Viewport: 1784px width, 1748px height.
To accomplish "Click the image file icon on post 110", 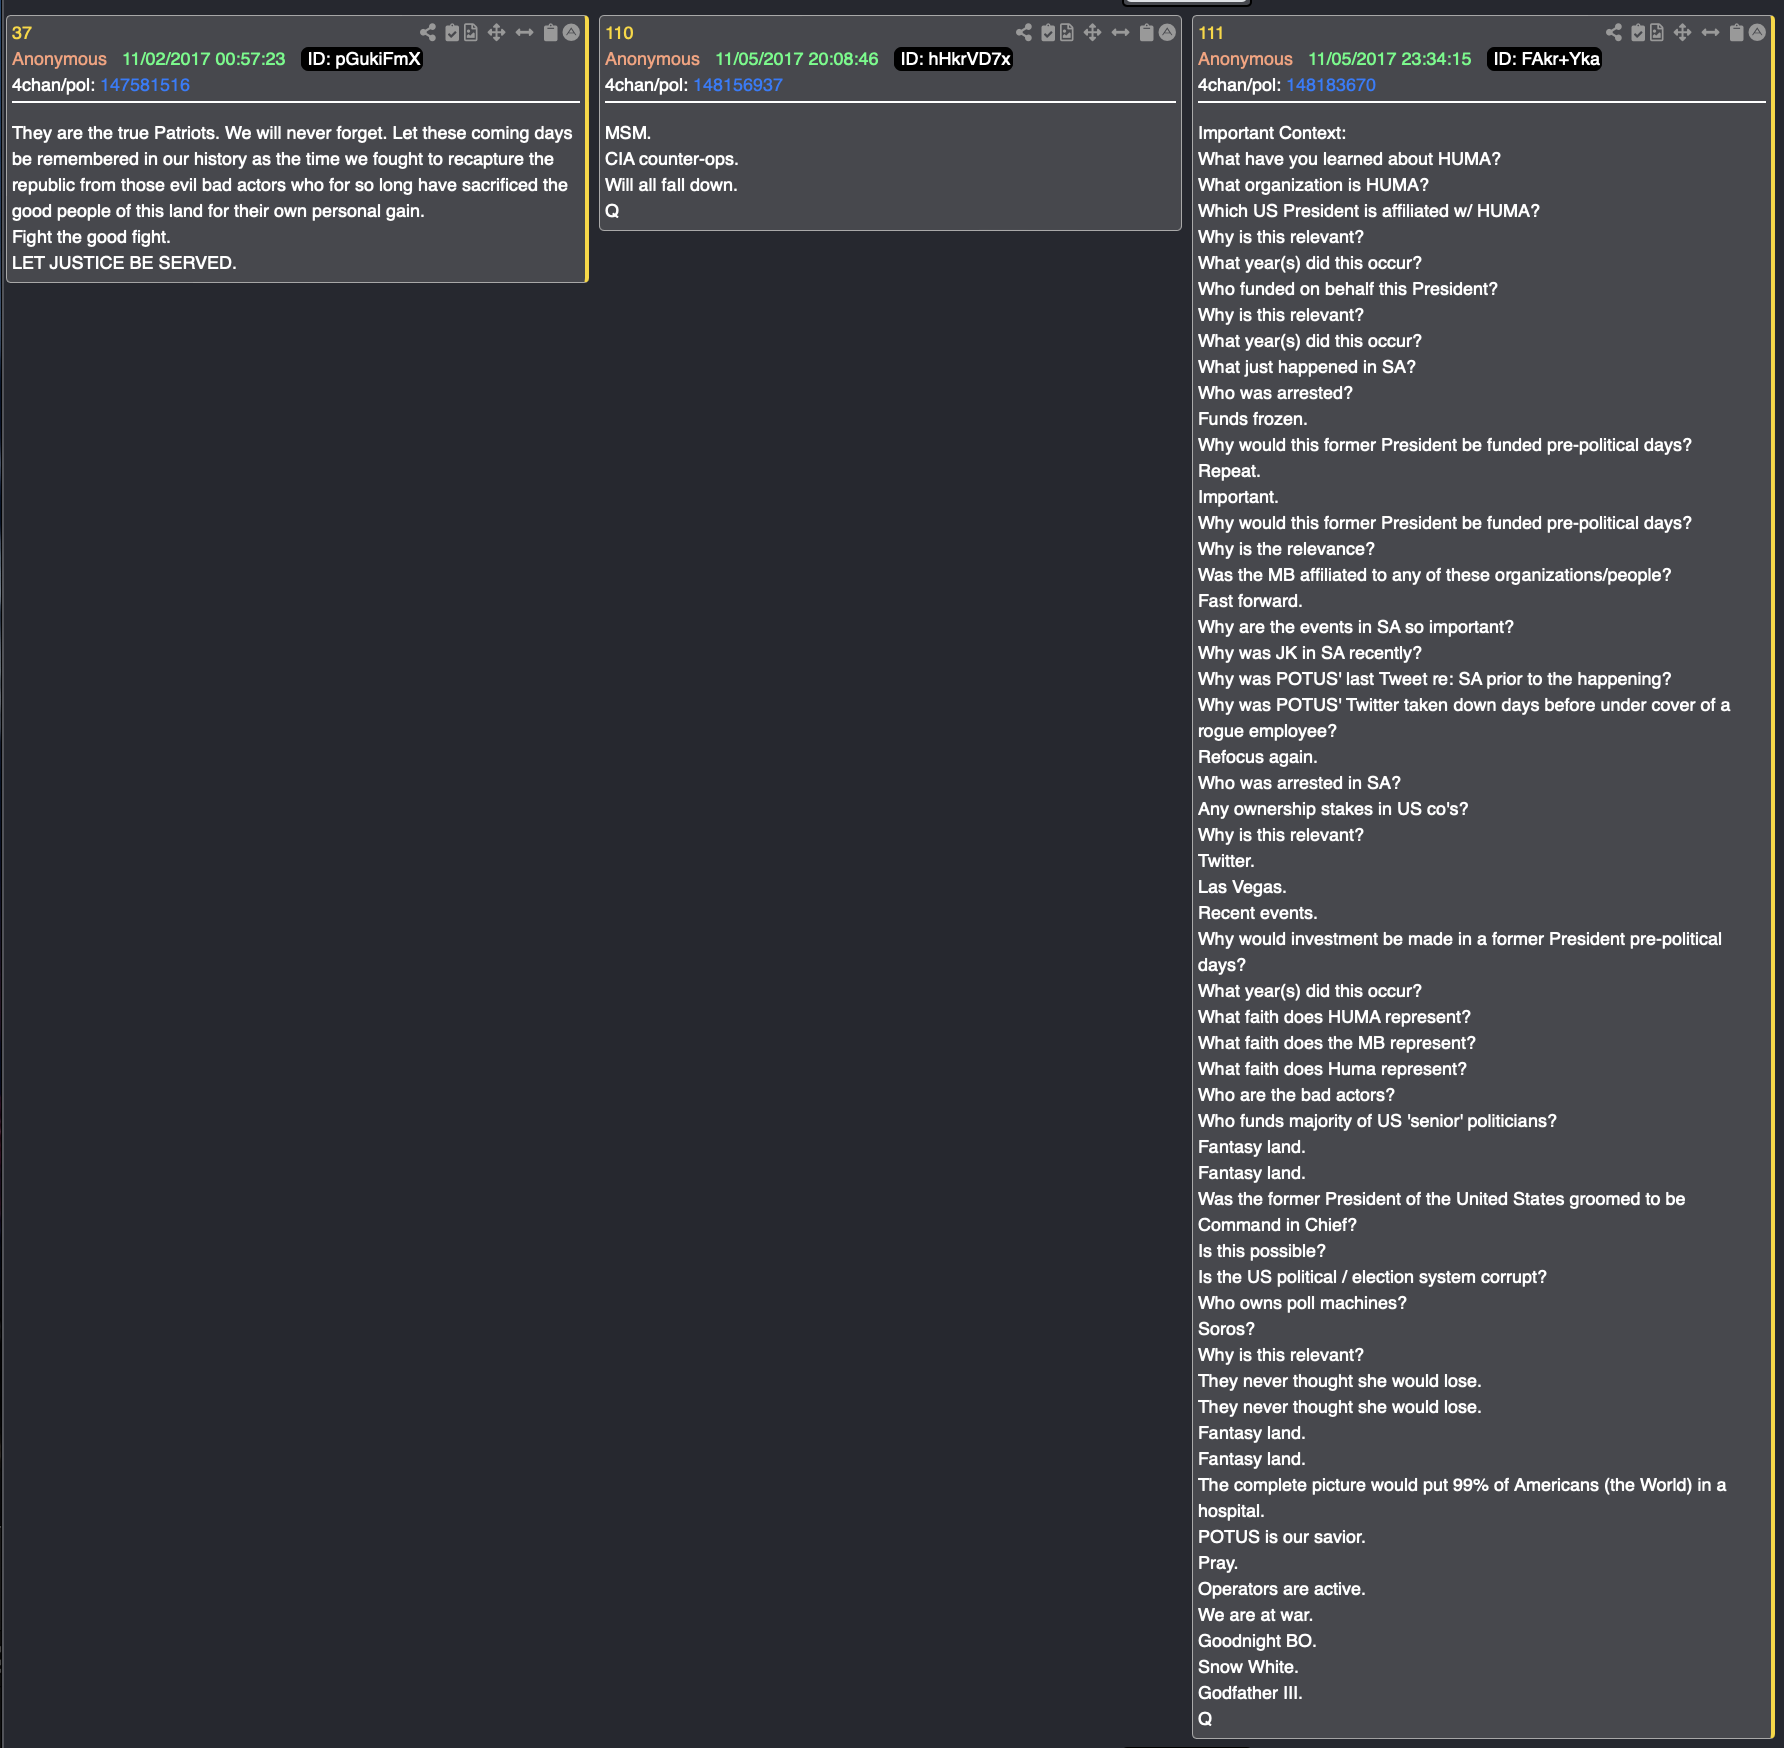I will (x=1067, y=33).
